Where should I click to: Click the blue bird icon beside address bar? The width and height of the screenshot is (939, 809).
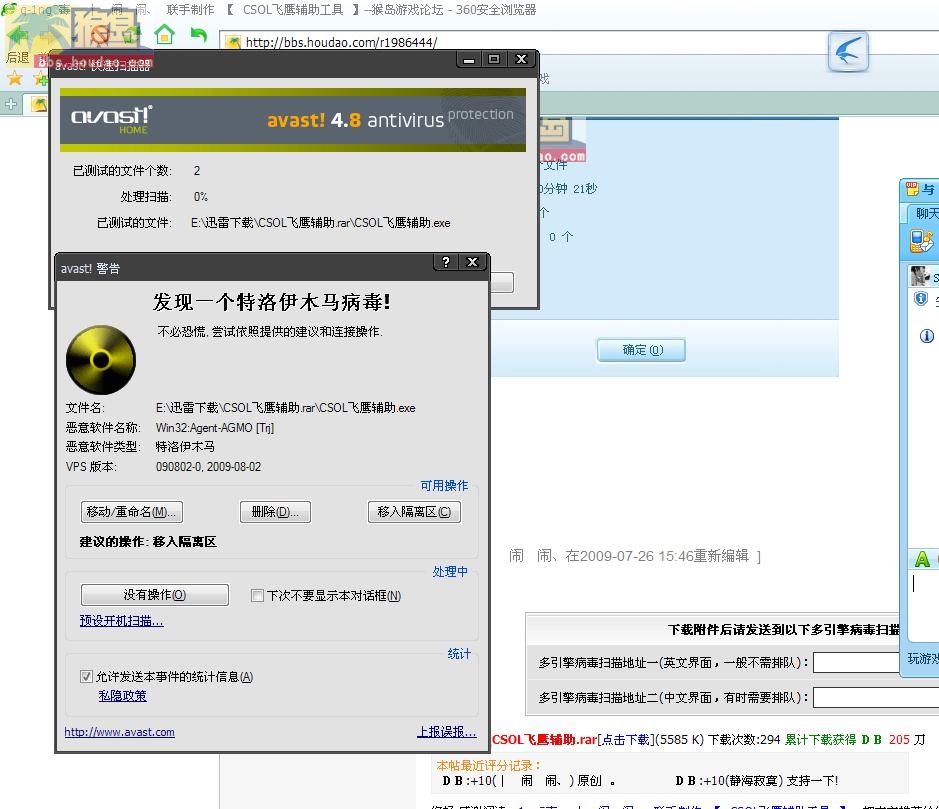(x=848, y=52)
